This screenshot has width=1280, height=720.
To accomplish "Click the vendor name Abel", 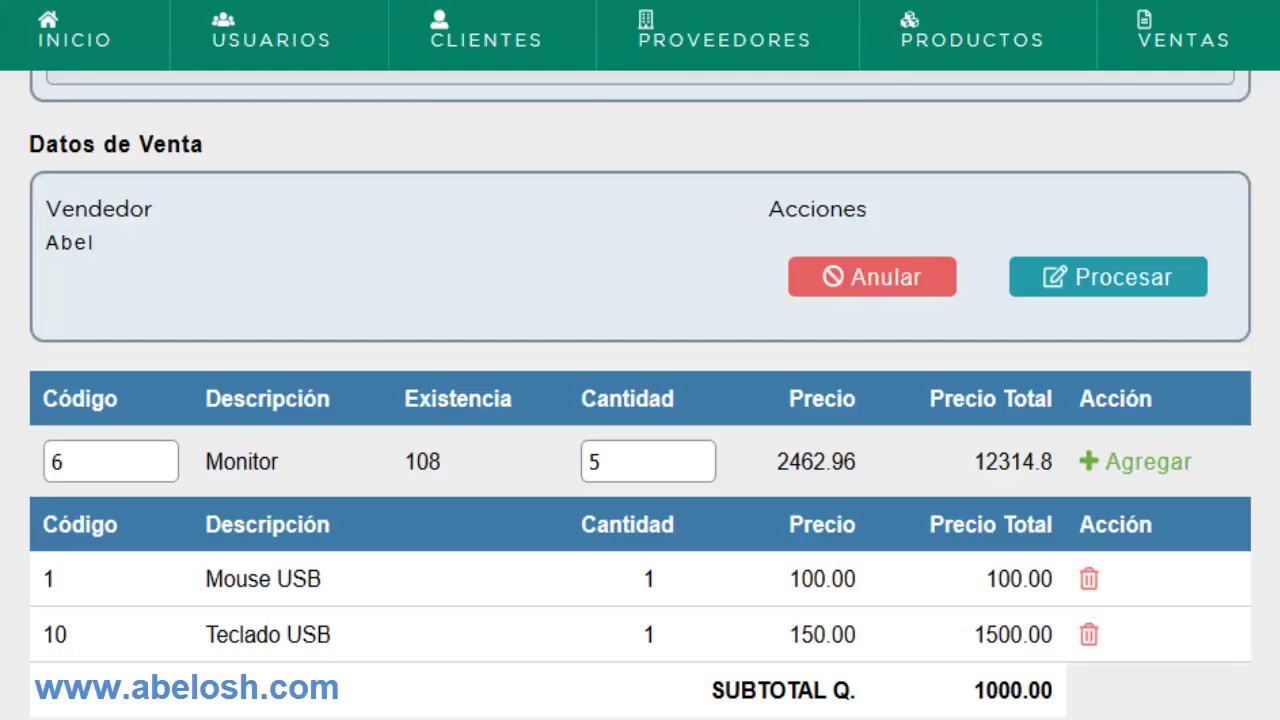I will [x=70, y=243].
